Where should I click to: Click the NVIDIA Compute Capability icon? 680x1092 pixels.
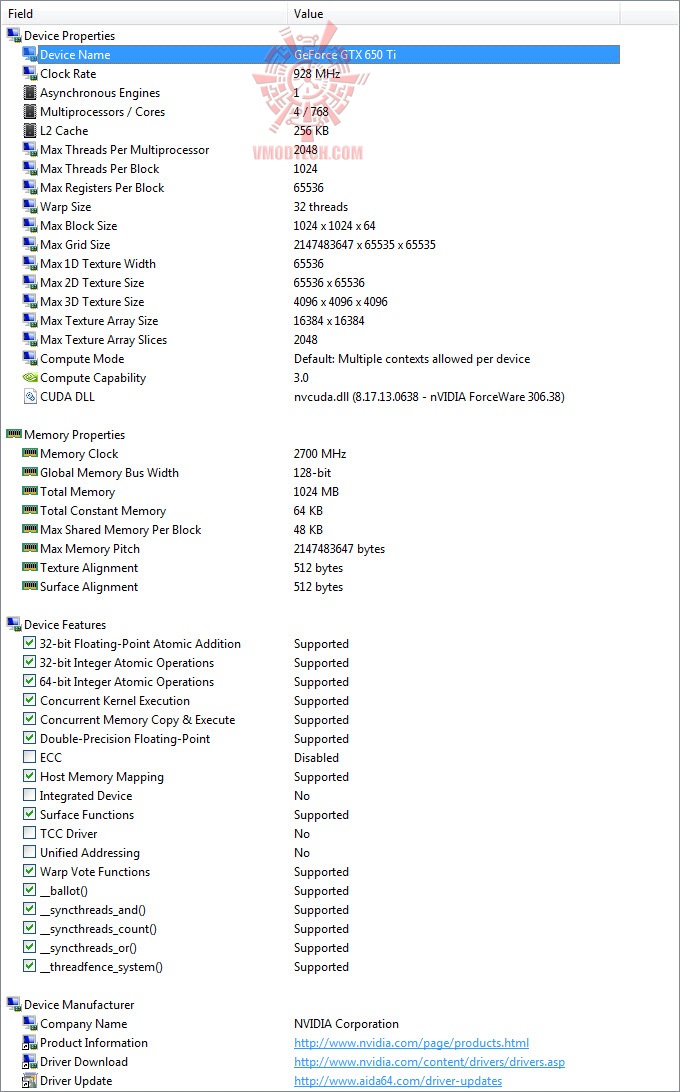29,377
